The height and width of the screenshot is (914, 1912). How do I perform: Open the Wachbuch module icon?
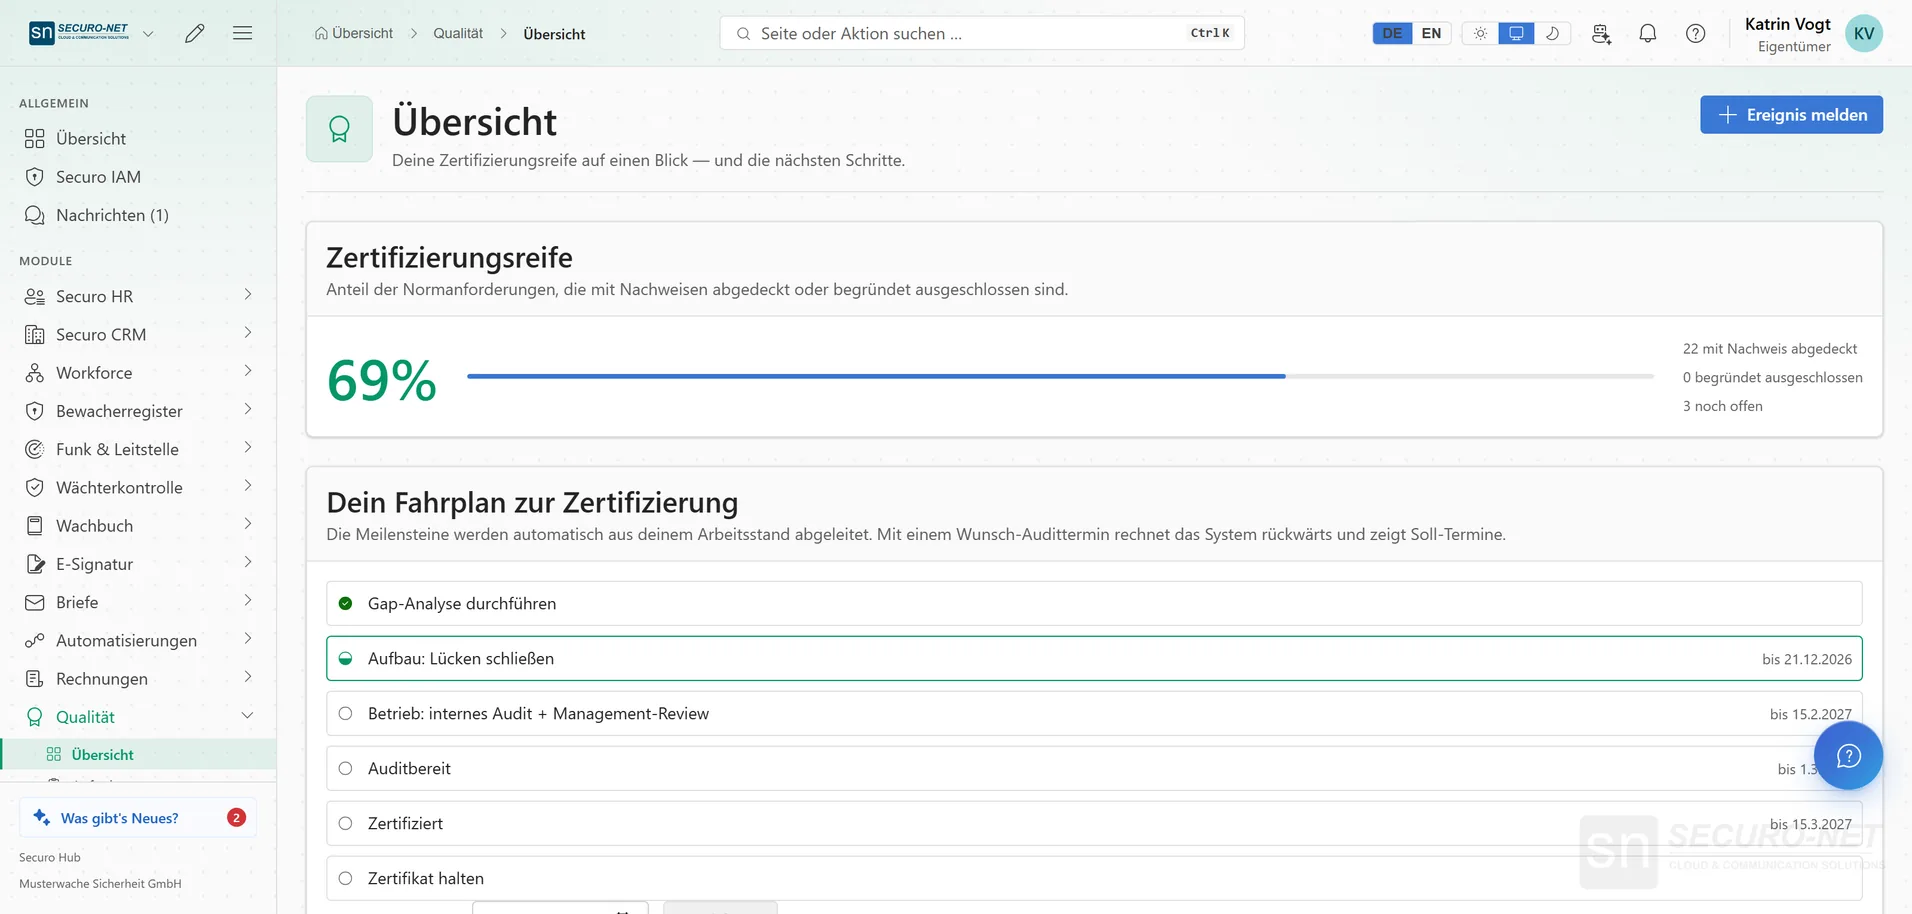coord(35,525)
